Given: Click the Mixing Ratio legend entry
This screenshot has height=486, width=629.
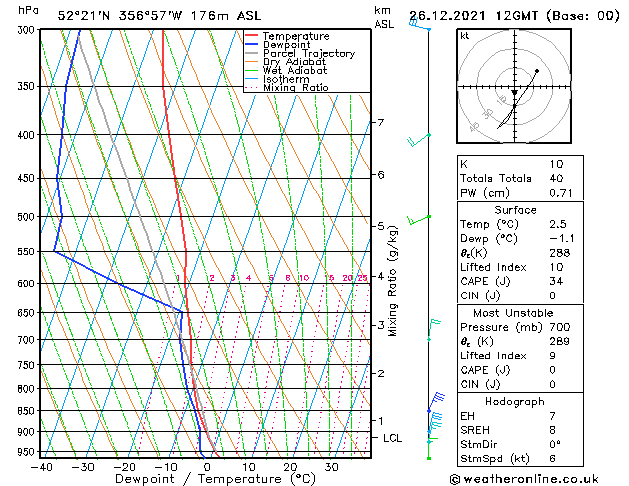Looking at the screenshot, I should 295,88.
